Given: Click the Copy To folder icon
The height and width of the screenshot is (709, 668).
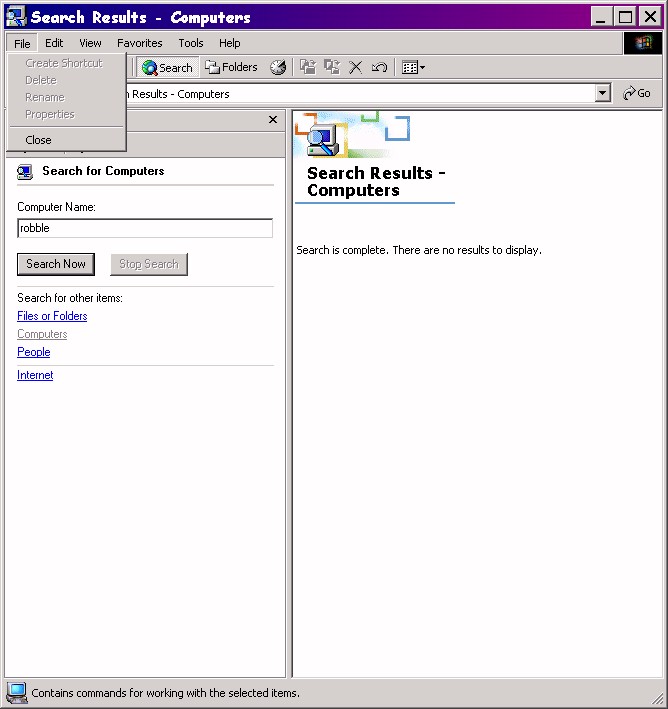Looking at the screenshot, I should pyautogui.click(x=331, y=68).
